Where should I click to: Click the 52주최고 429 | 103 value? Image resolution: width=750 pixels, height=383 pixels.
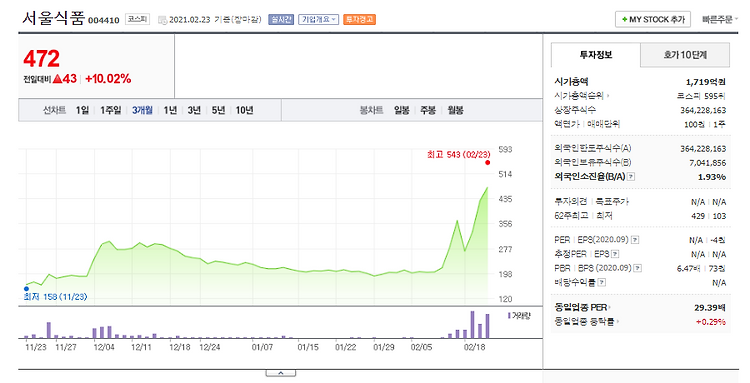(x=708, y=216)
